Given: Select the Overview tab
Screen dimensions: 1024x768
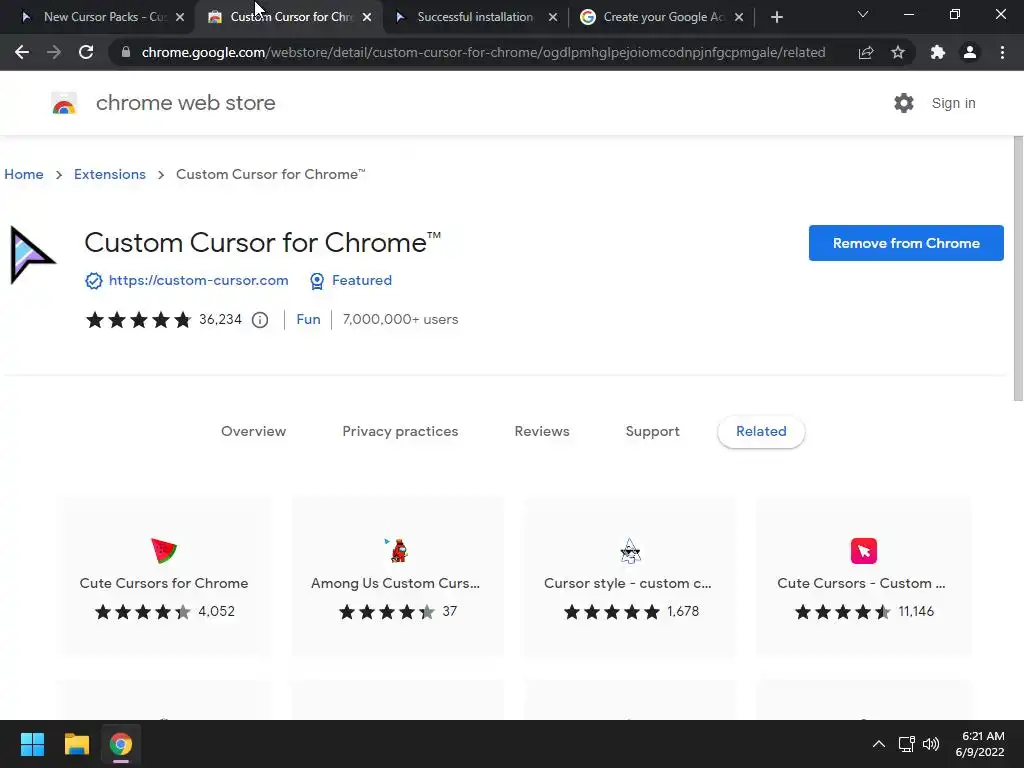Looking at the screenshot, I should click(253, 432).
